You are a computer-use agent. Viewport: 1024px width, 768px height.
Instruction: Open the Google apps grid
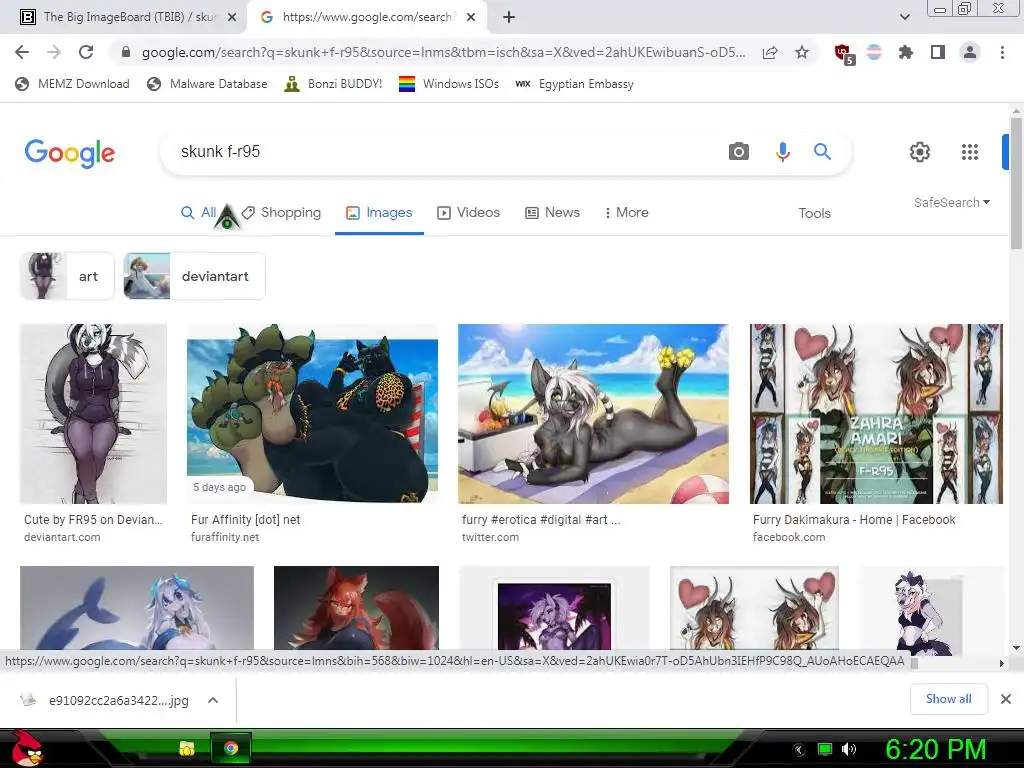pyautogui.click(x=970, y=152)
